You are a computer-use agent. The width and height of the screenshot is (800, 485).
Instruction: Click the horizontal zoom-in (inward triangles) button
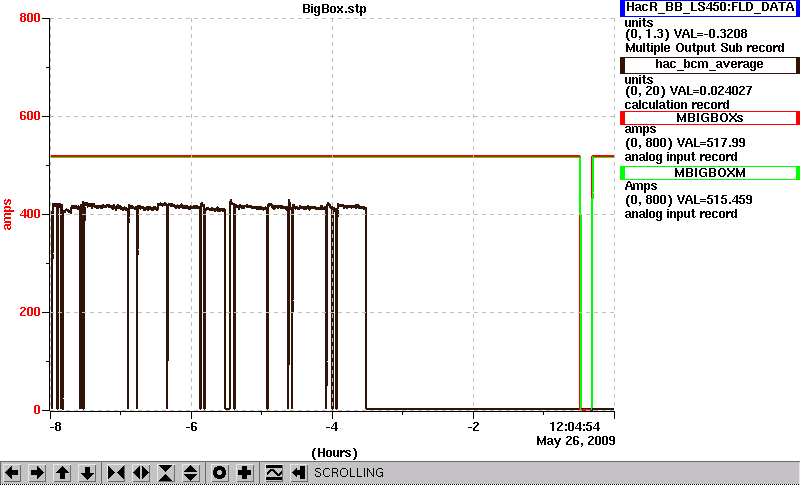tap(116, 473)
